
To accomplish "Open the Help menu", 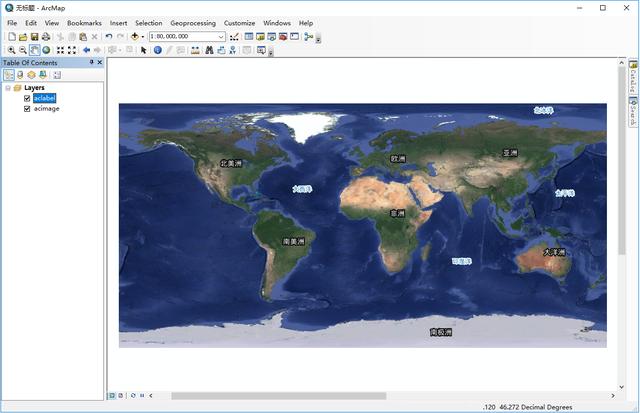I will click(x=306, y=23).
